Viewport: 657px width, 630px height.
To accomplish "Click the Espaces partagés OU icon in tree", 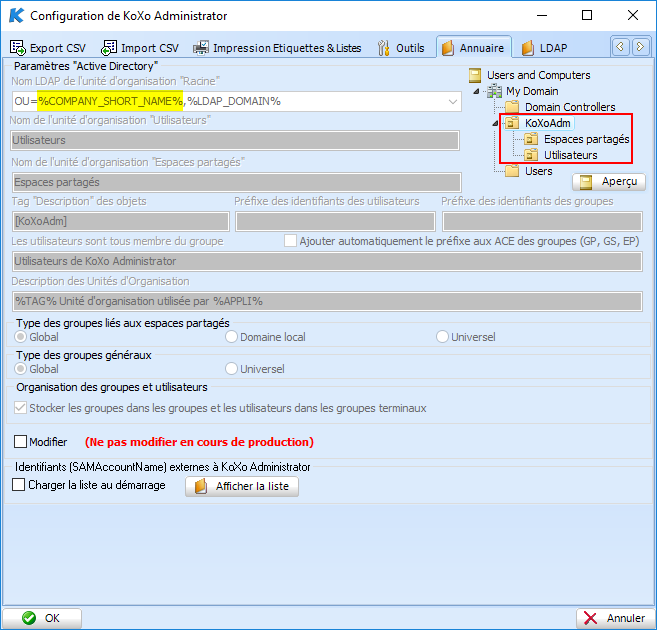I will click(x=531, y=139).
